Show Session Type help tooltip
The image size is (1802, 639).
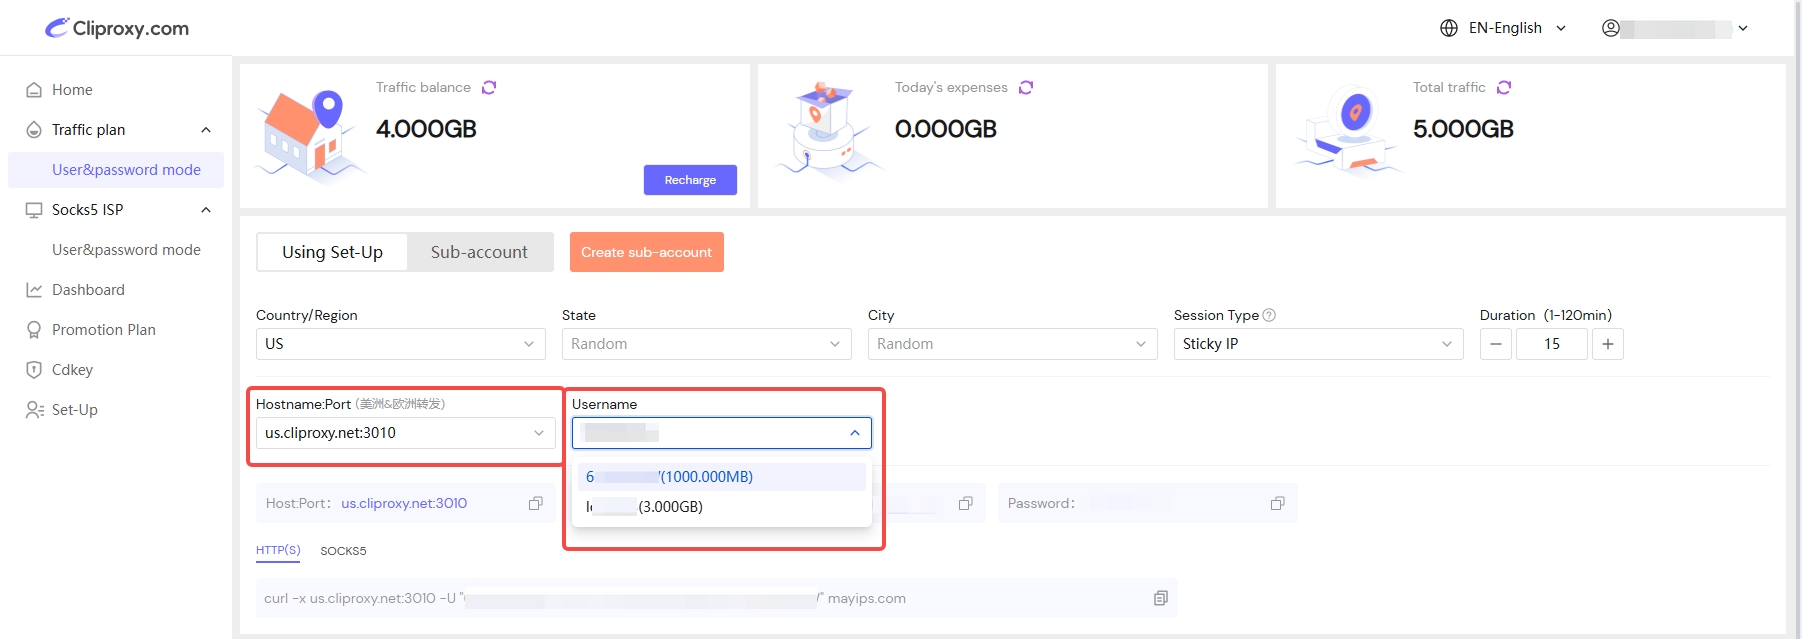1269,315
